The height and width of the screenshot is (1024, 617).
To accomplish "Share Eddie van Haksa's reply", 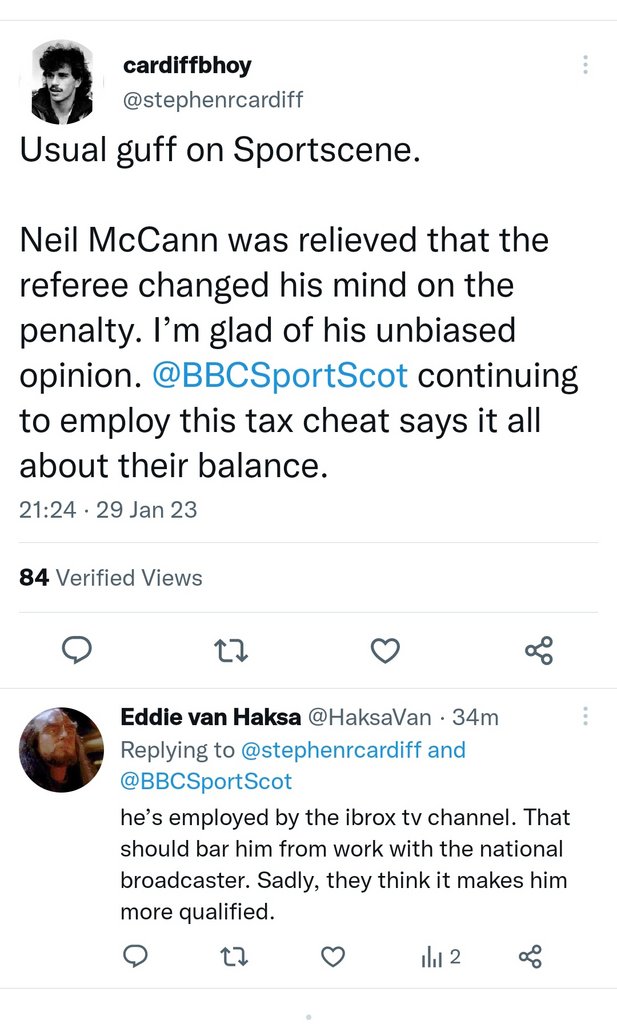I will 530,957.
